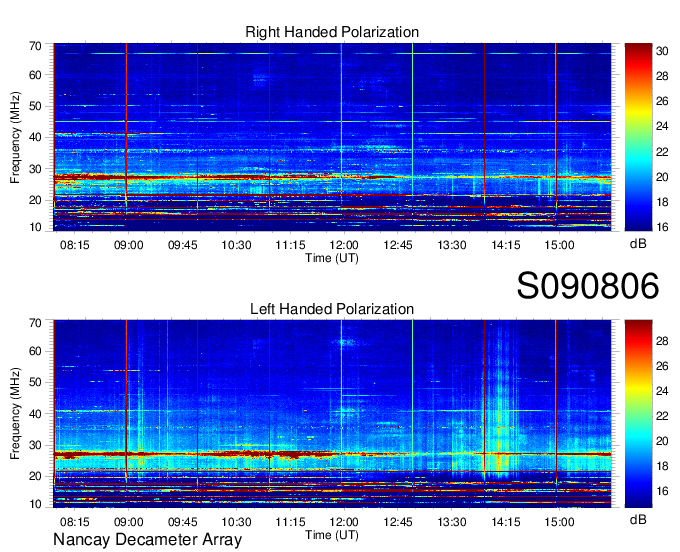Click the 12:00 time tick on Left Handed plot

(344, 522)
